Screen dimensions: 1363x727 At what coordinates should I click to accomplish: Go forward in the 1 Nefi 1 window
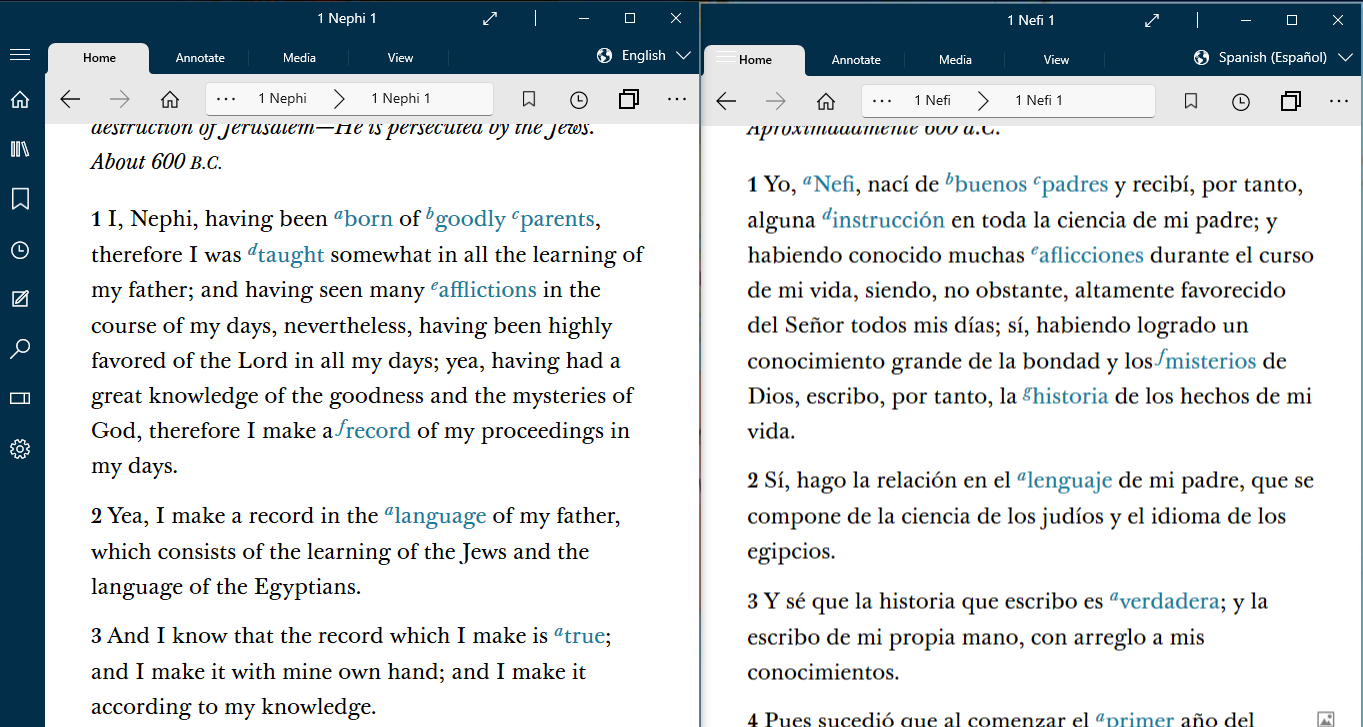[776, 101]
